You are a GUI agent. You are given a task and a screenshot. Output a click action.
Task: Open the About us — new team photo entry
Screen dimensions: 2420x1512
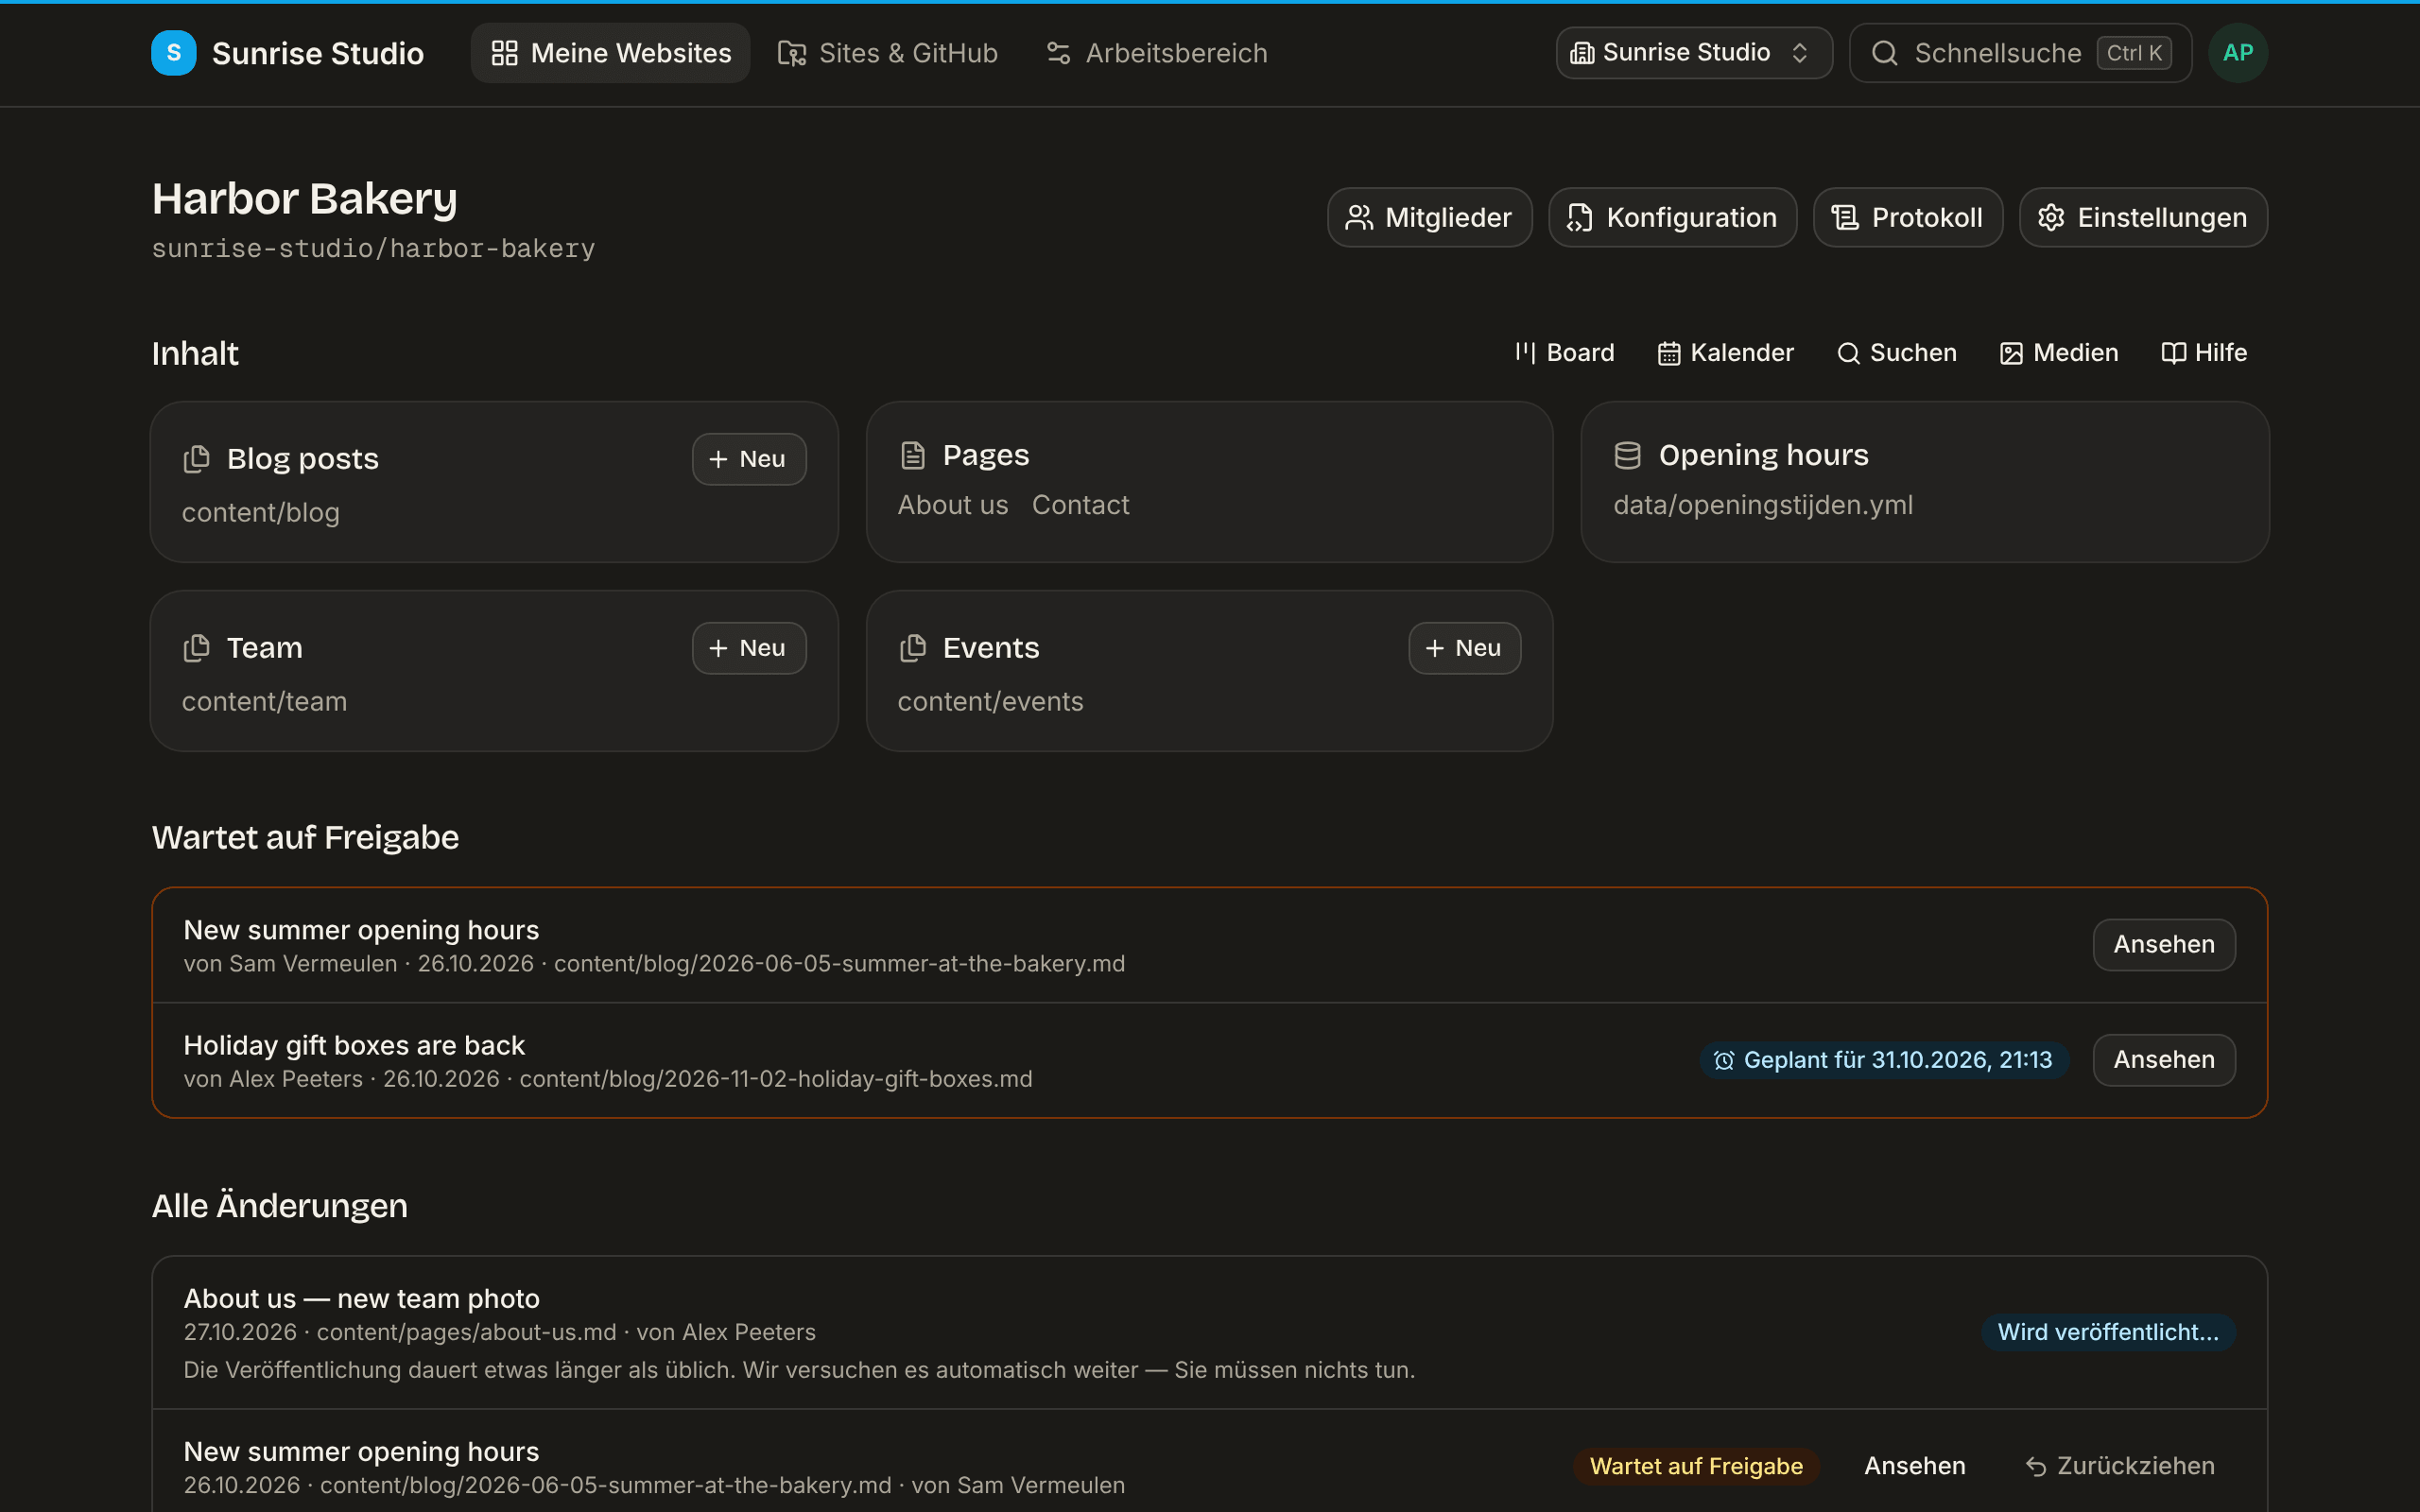361,1298
